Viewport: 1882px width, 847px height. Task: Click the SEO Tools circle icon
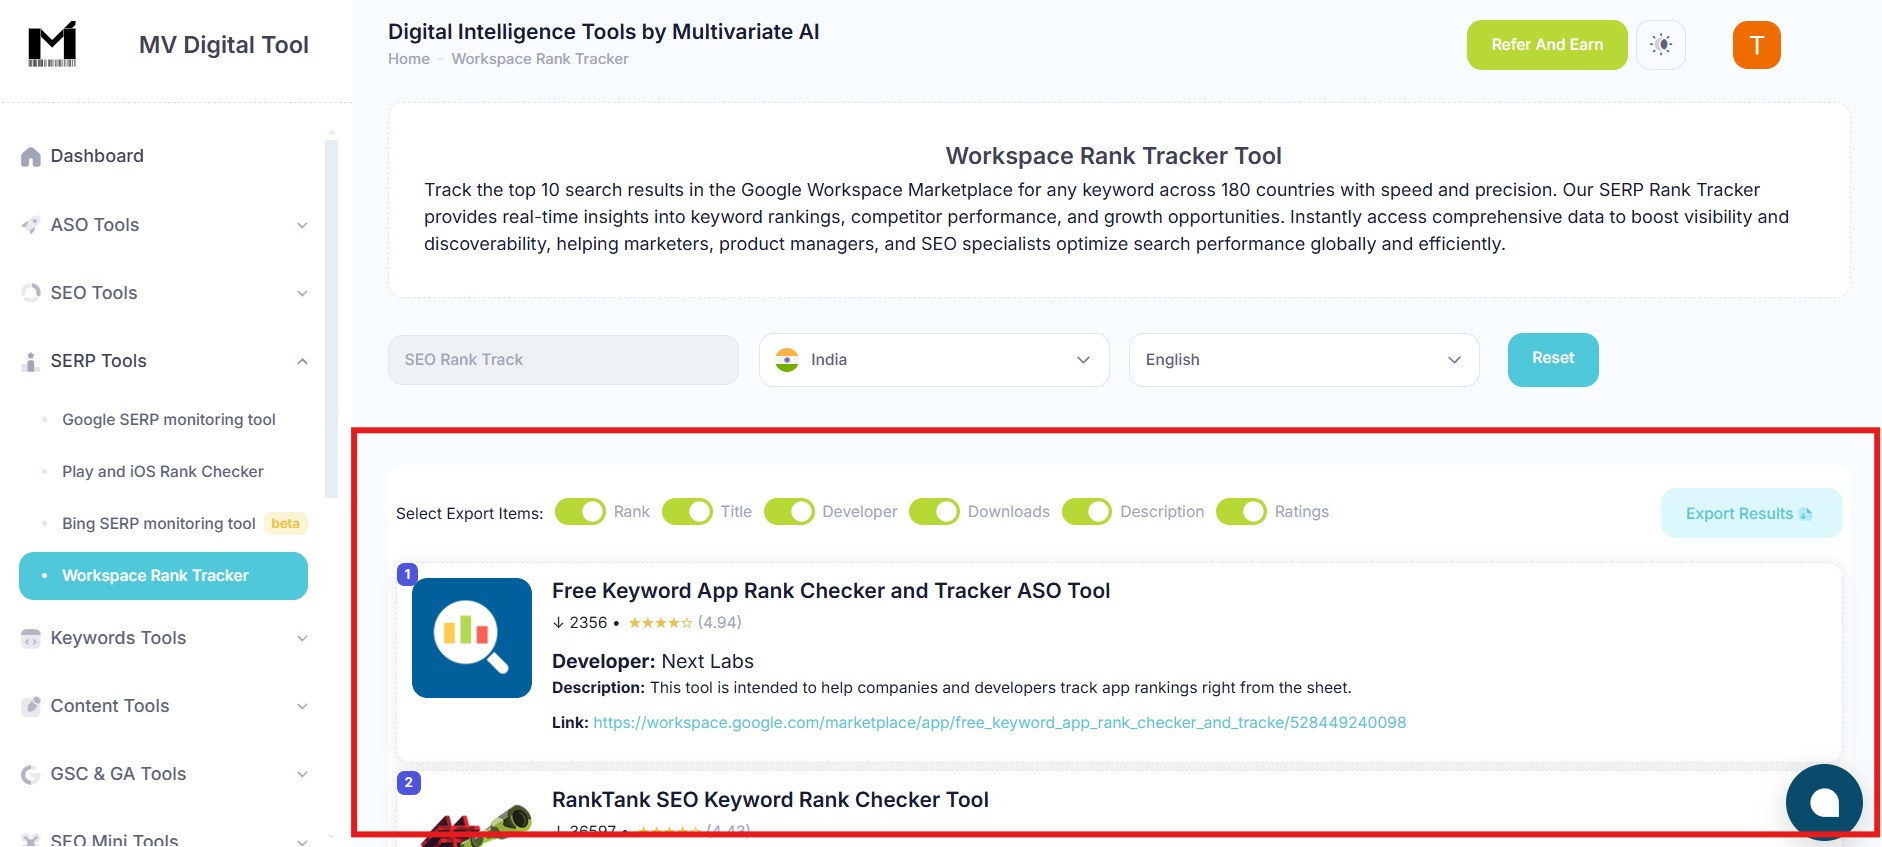coord(31,293)
